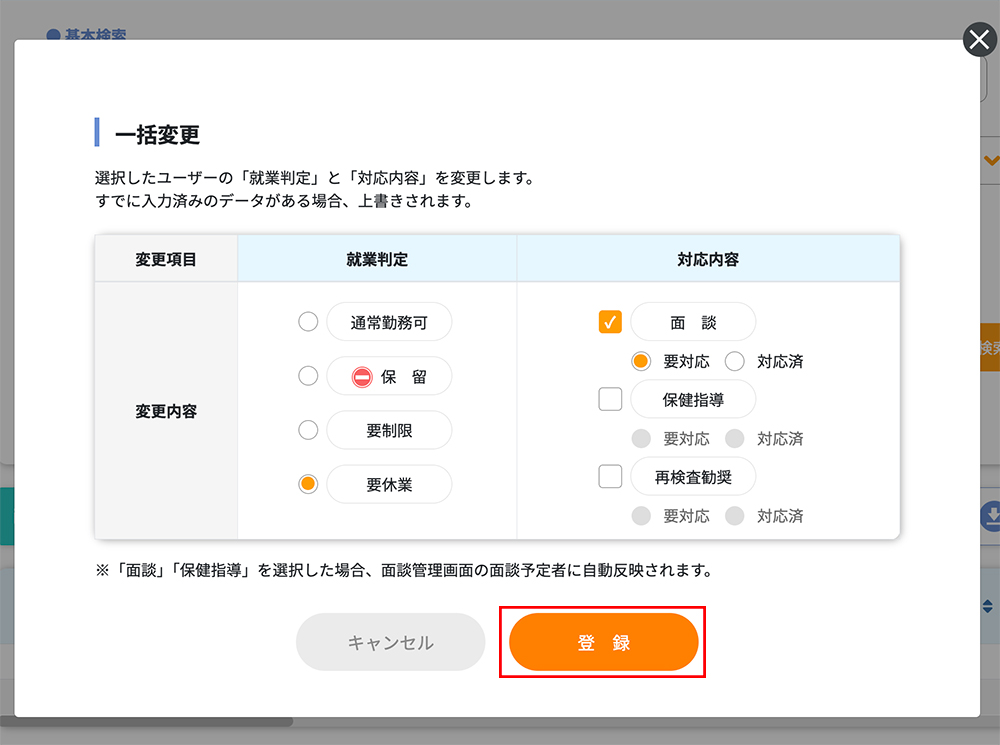Select 対応済 under 面談

click(x=735, y=361)
